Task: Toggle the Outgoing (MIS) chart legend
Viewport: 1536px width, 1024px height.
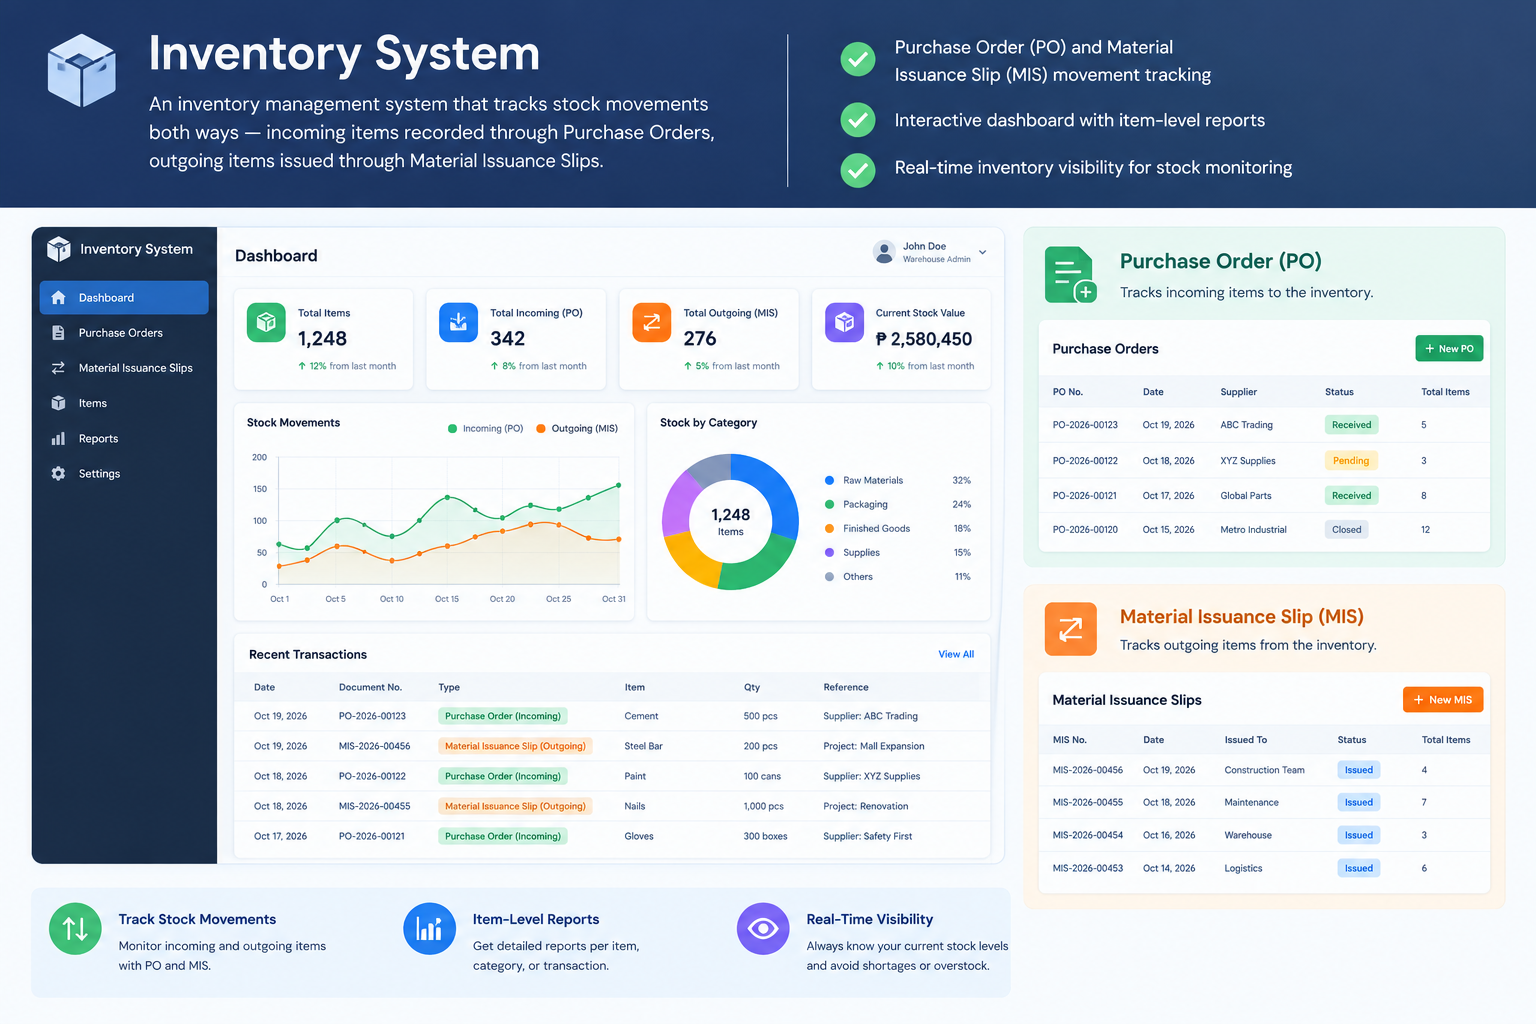Action: point(577,428)
